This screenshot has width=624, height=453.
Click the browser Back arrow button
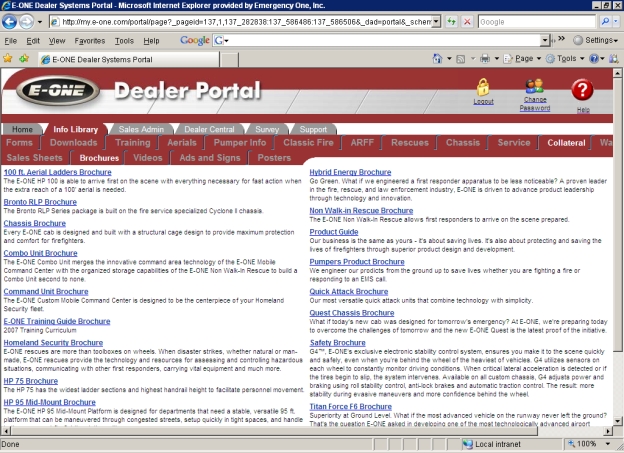coord(9,21)
